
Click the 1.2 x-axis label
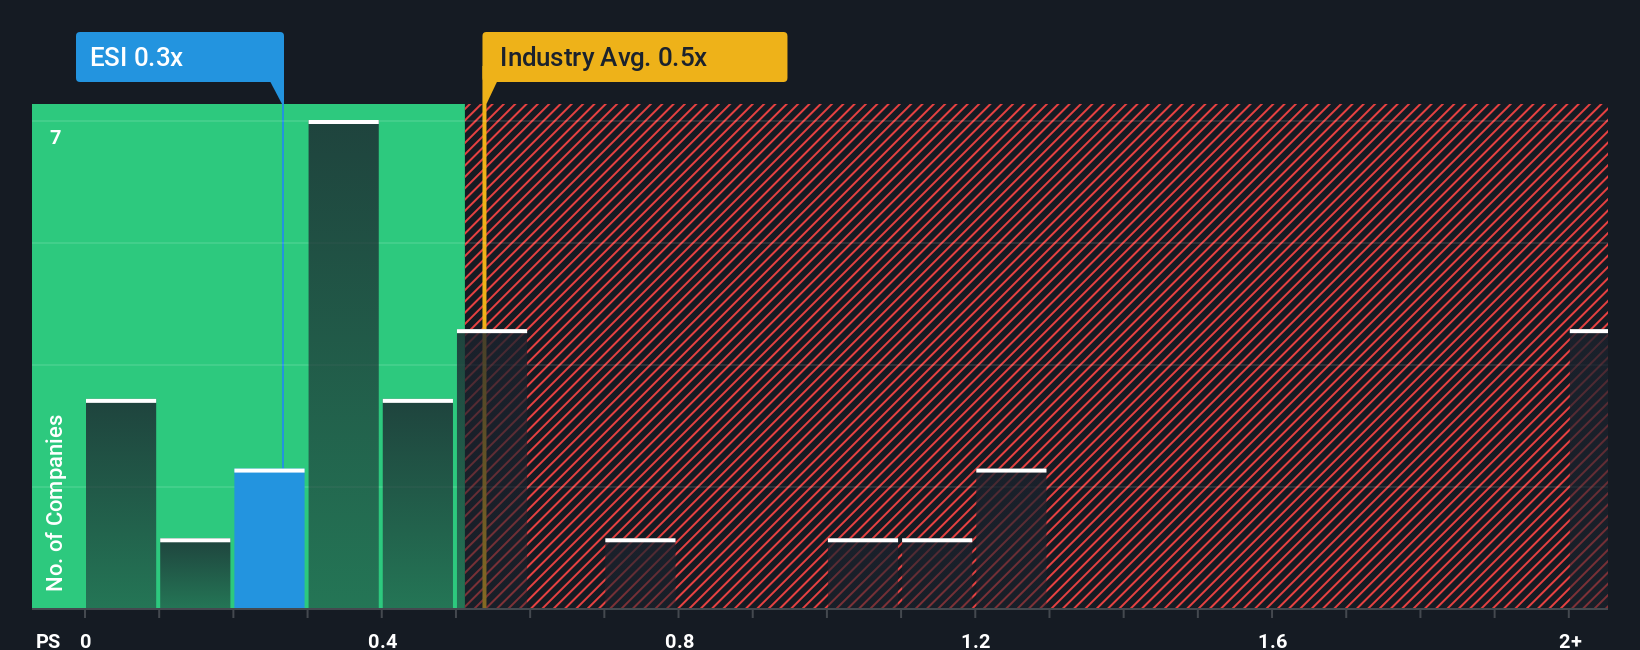(x=976, y=640)
